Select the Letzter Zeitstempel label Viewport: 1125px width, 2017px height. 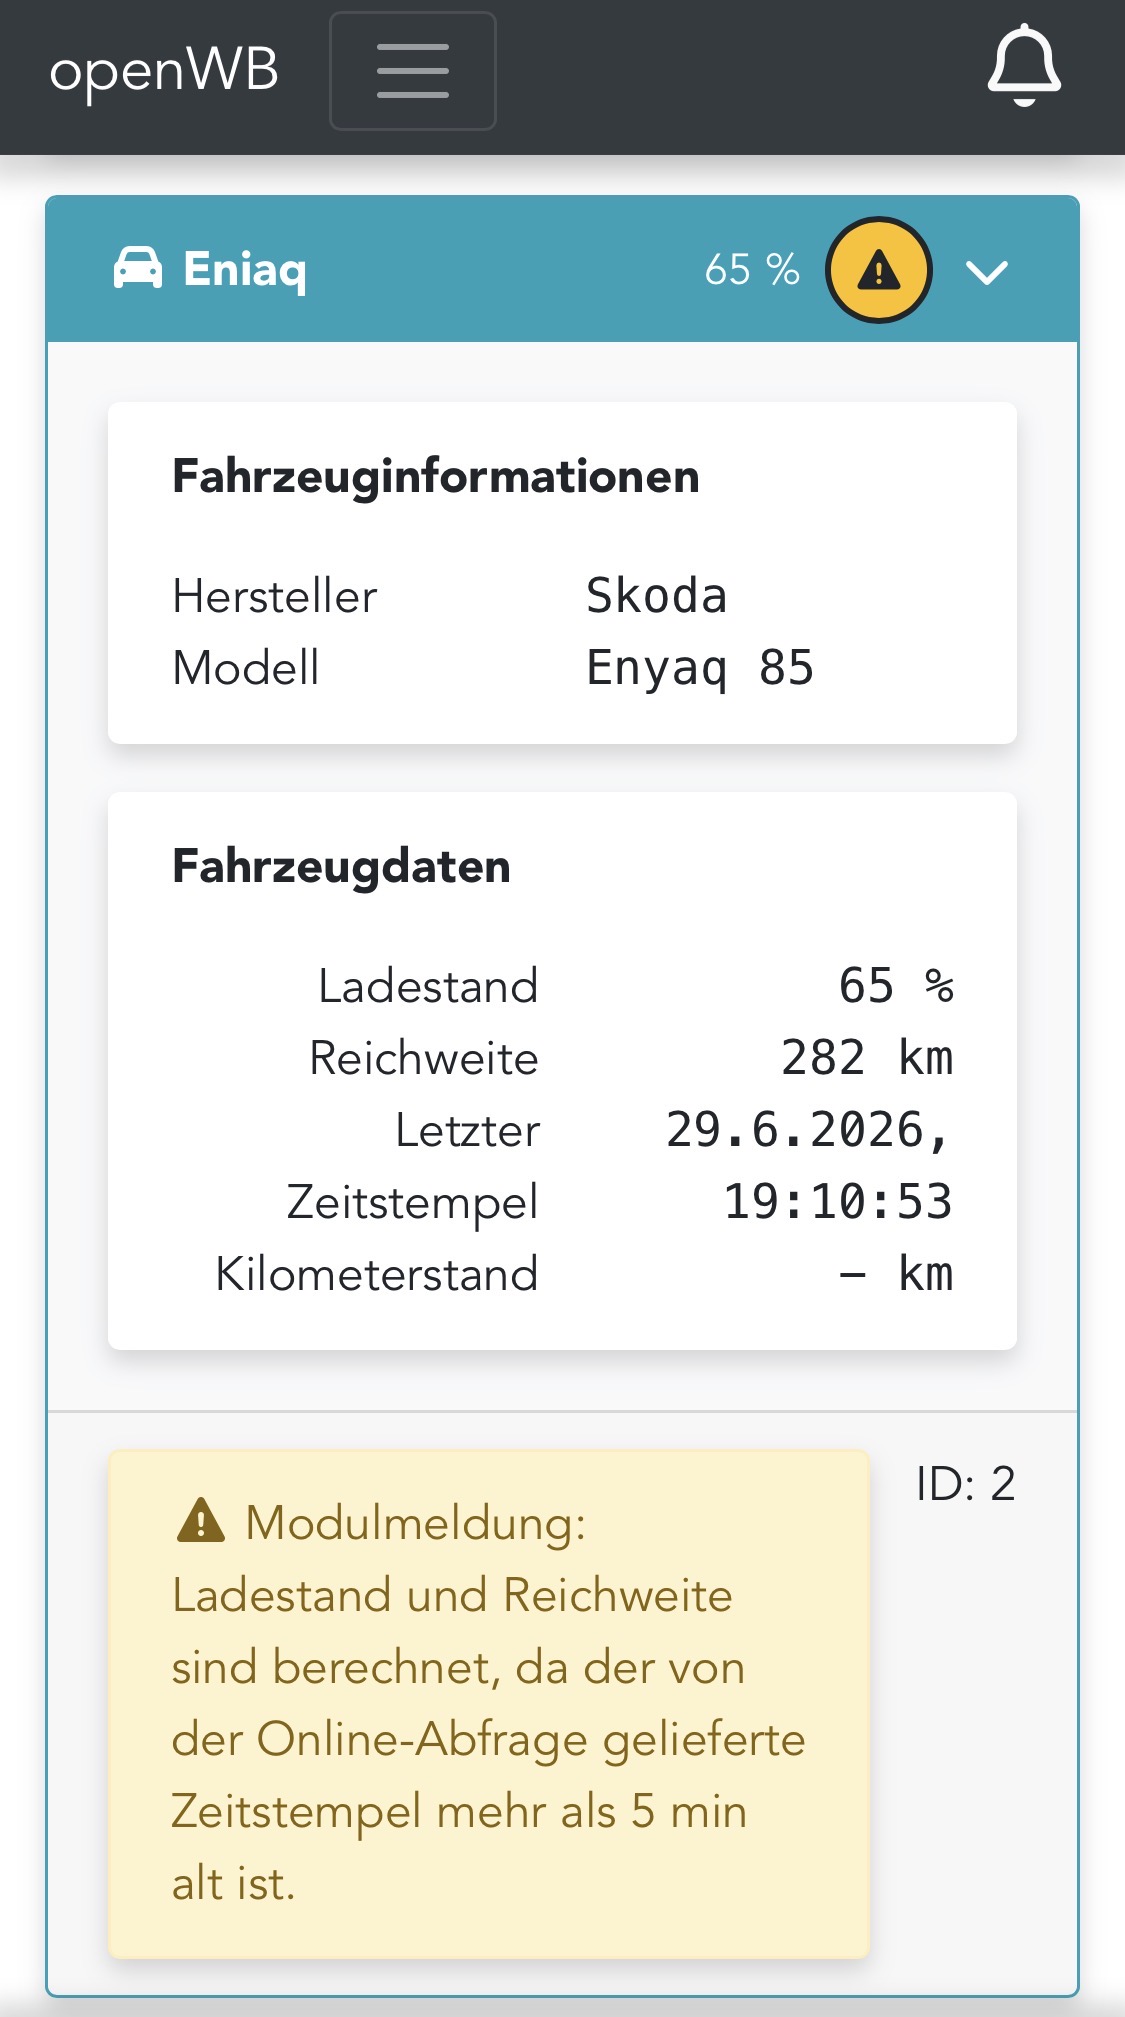413,1166
